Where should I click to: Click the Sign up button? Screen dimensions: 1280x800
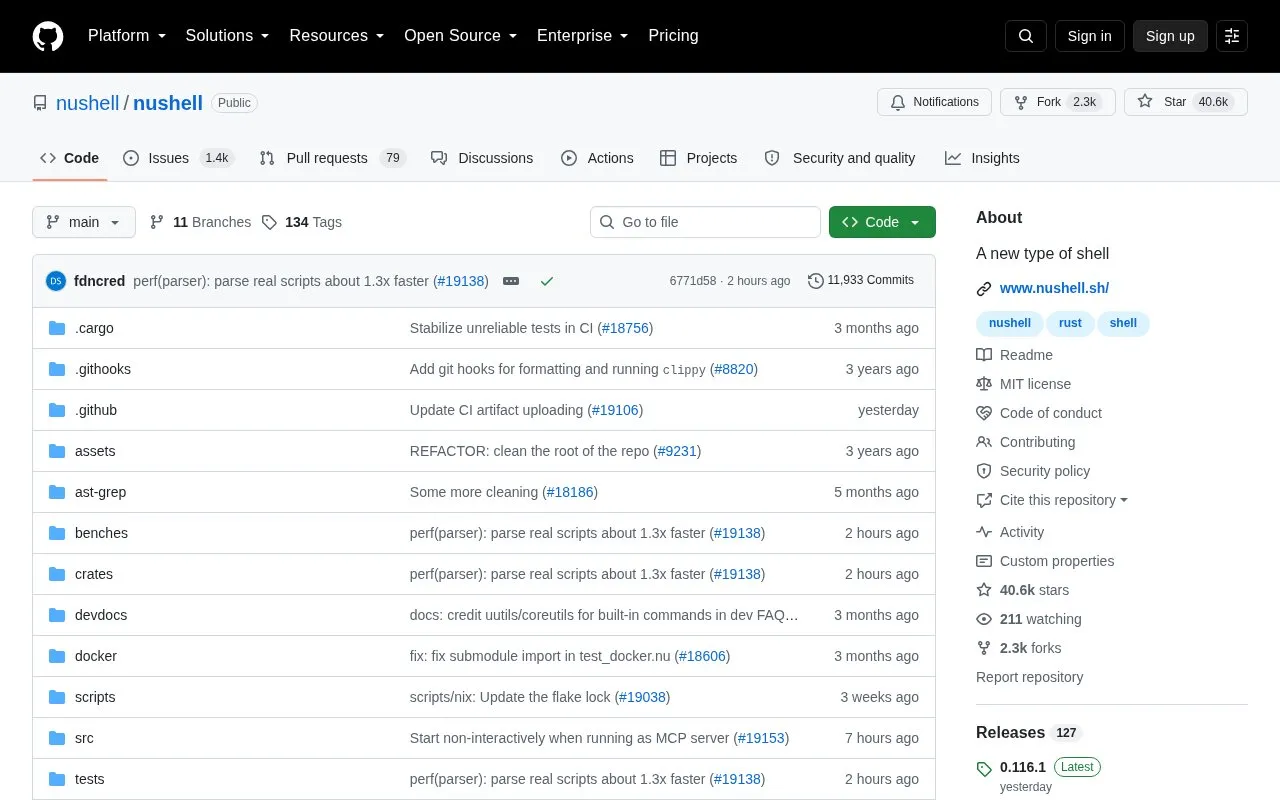pyautogui.click(x=1170, y=36)
